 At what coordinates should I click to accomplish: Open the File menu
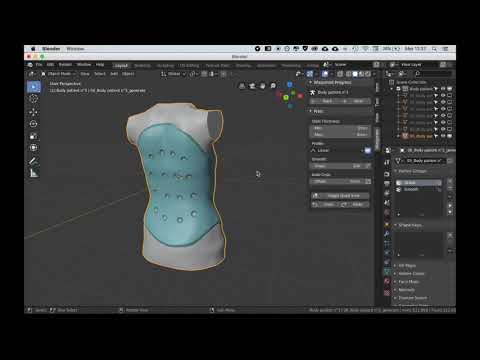coord(39,65)
